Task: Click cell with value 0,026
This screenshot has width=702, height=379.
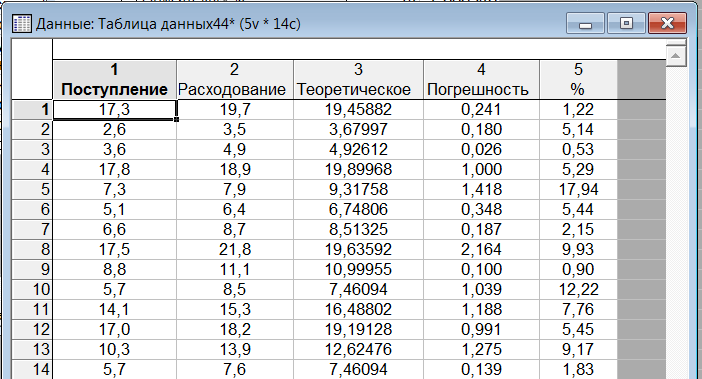Action: tap(481, 149)
